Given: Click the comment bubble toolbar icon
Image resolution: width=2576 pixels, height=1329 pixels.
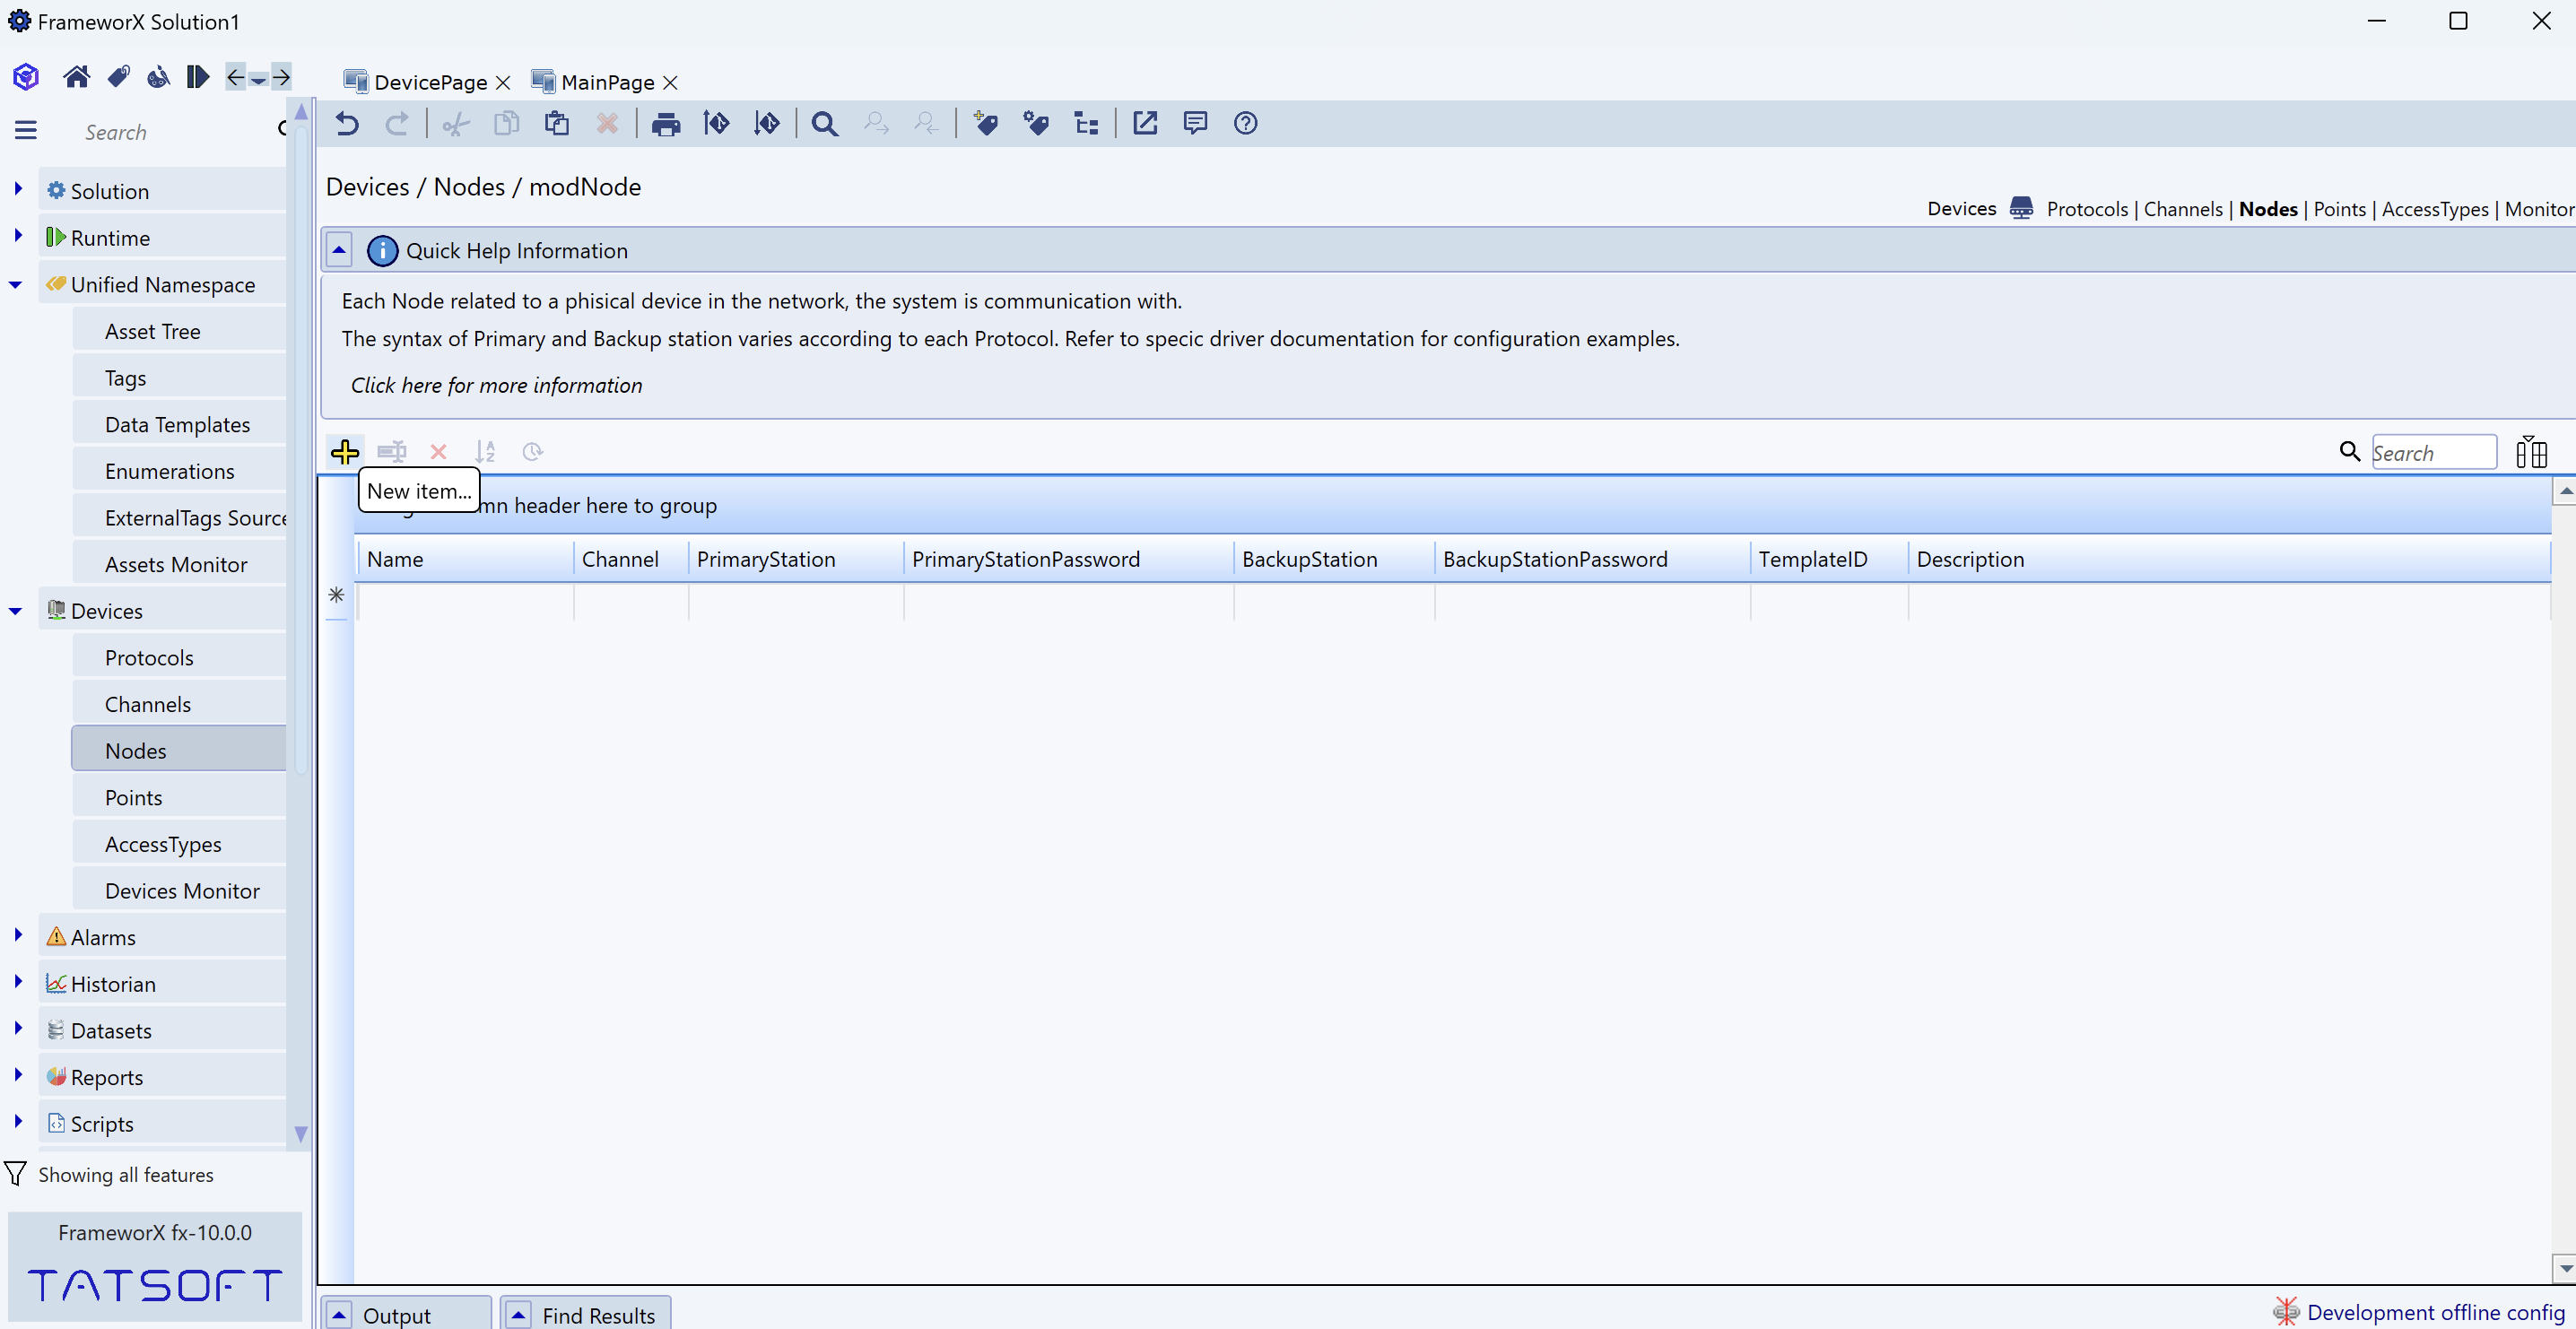Looking at the screenshot, I should point(1195,123).
